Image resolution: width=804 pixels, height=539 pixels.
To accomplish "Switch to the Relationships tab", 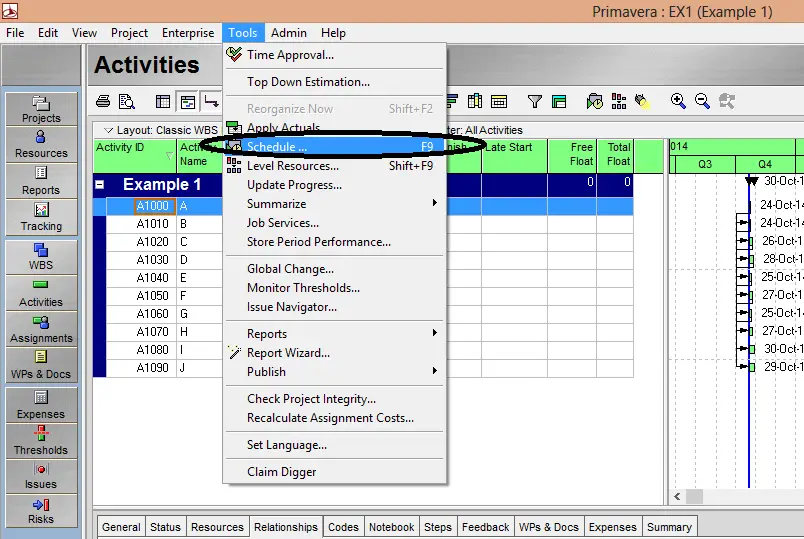I will click(x=286, y=527).
